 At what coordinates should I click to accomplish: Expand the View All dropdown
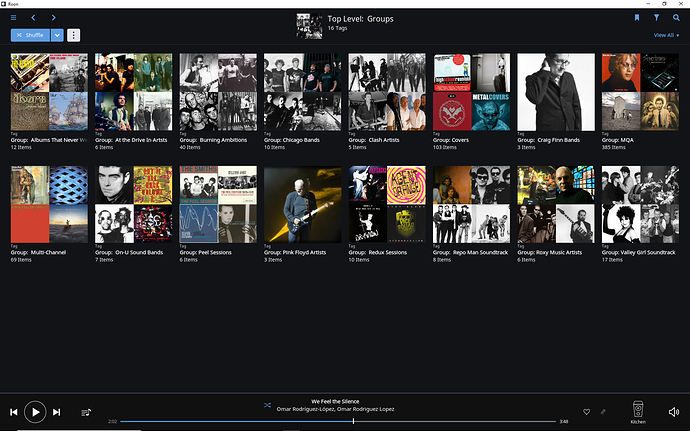pyautogui.click(x=666, y=35)
